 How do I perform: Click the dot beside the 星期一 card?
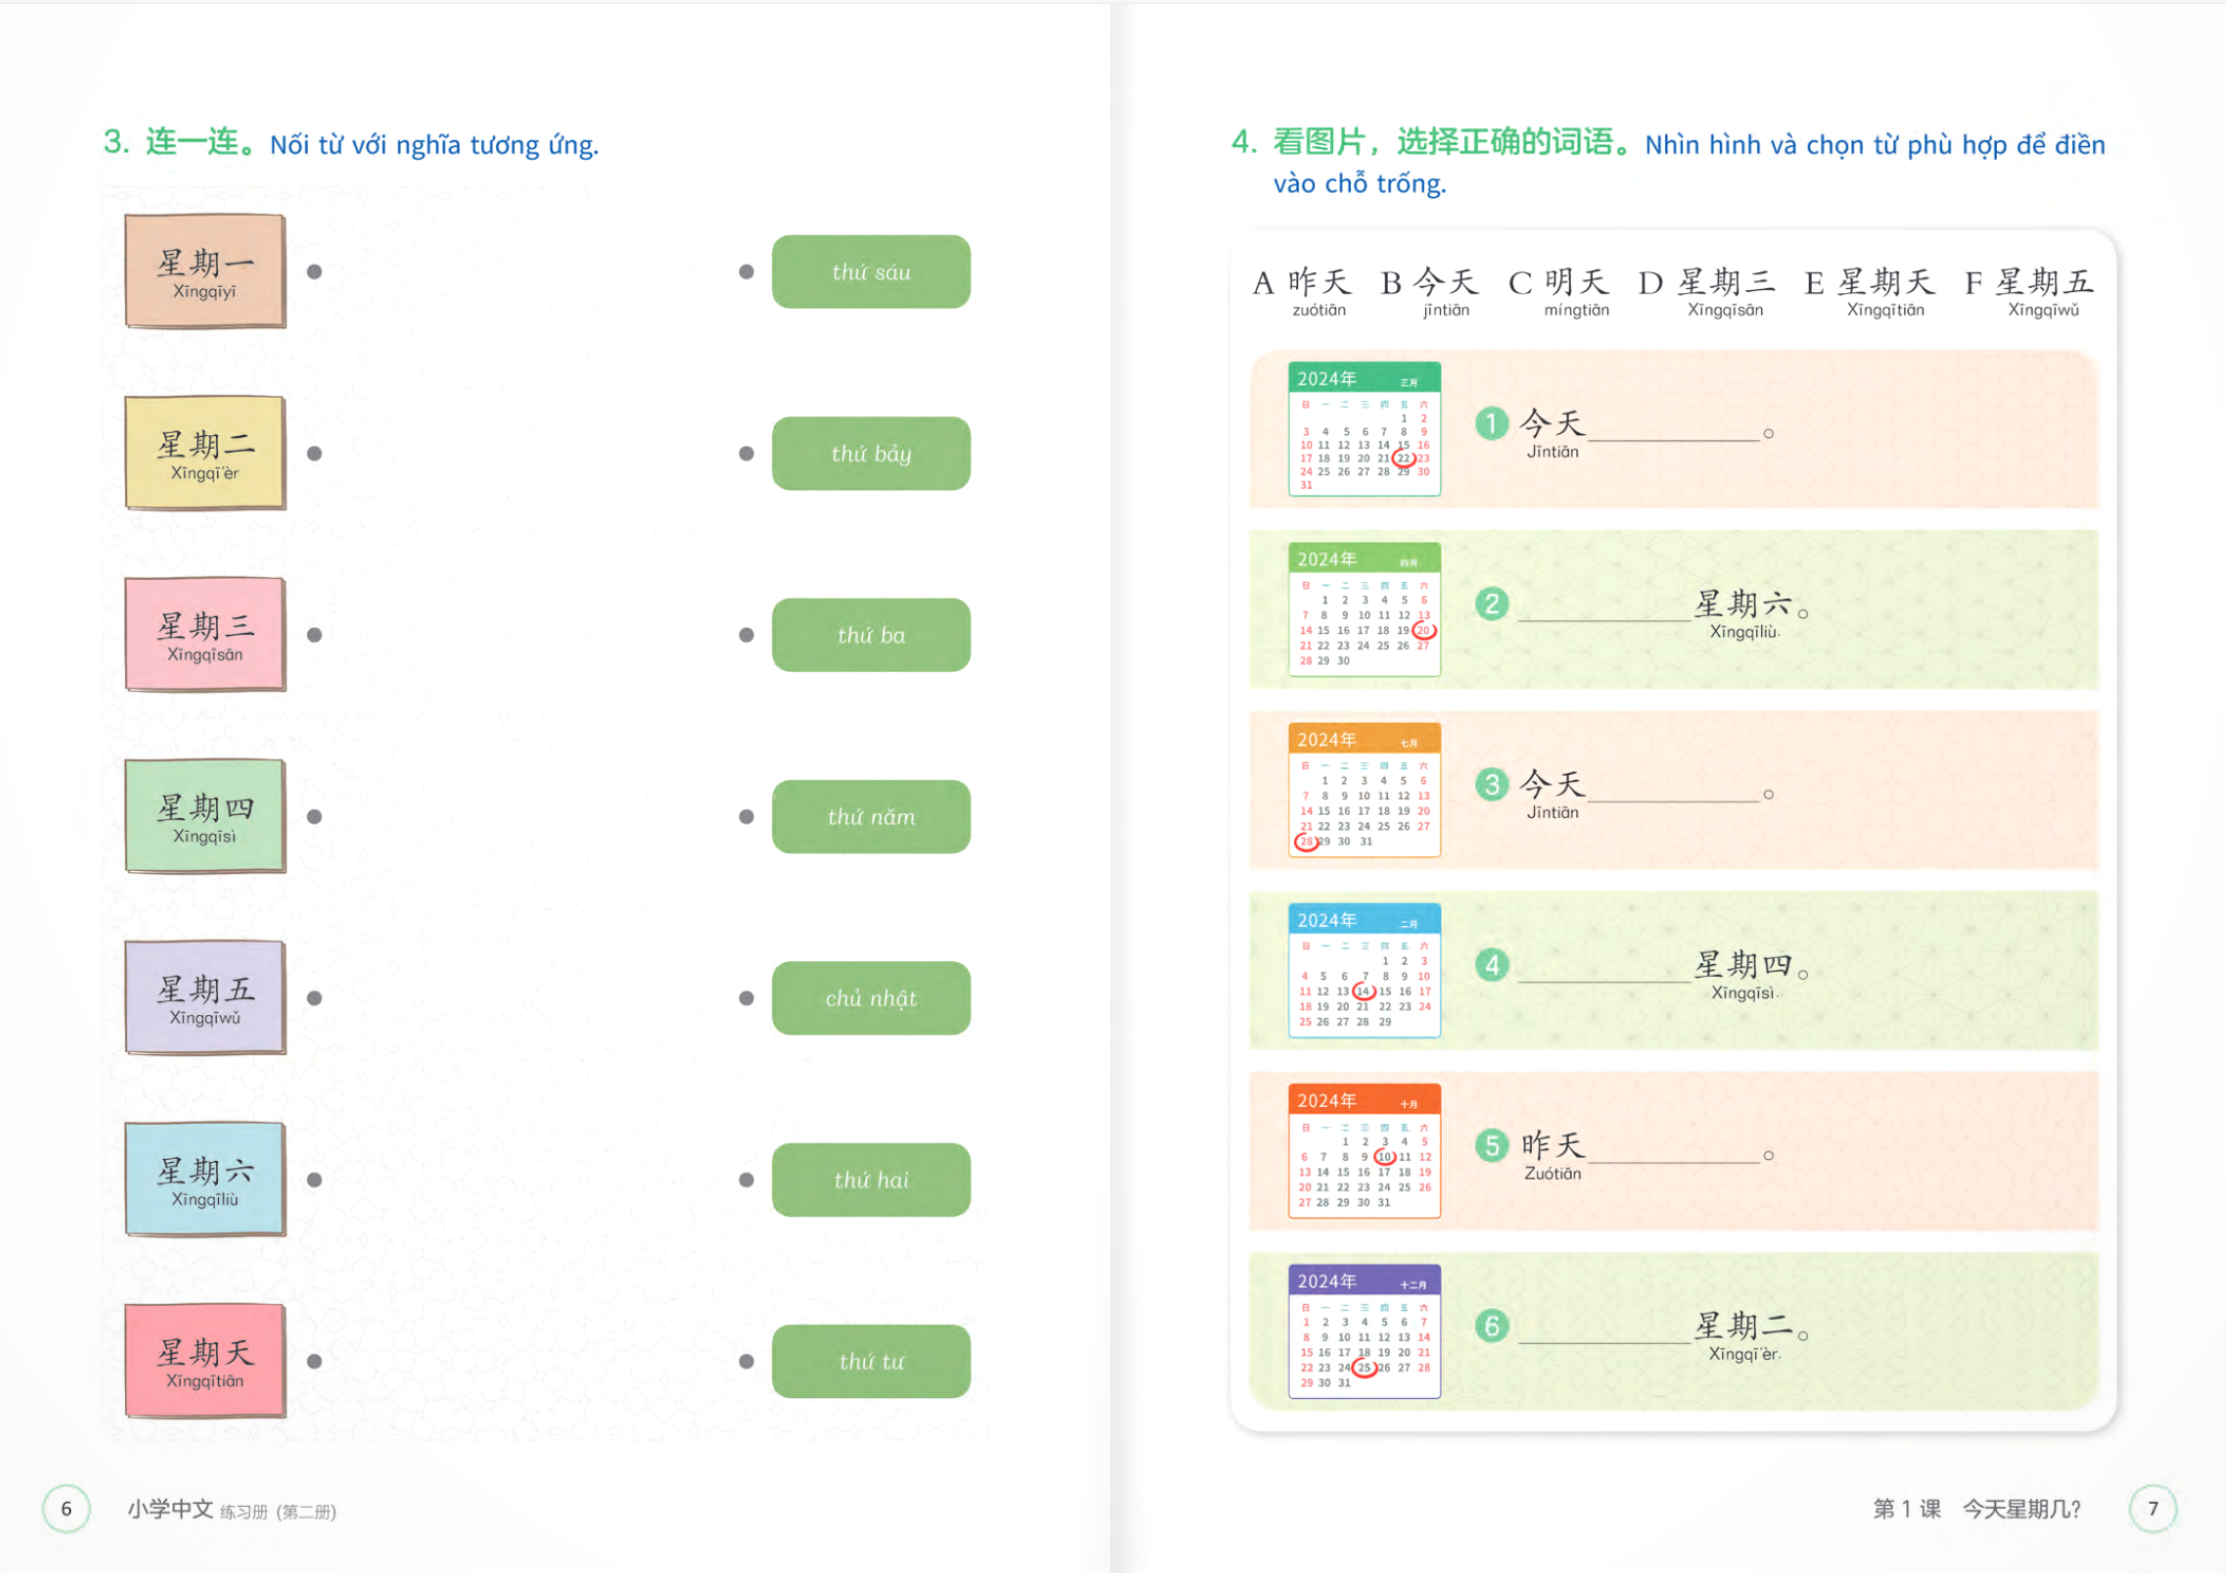tap(314, 272)
